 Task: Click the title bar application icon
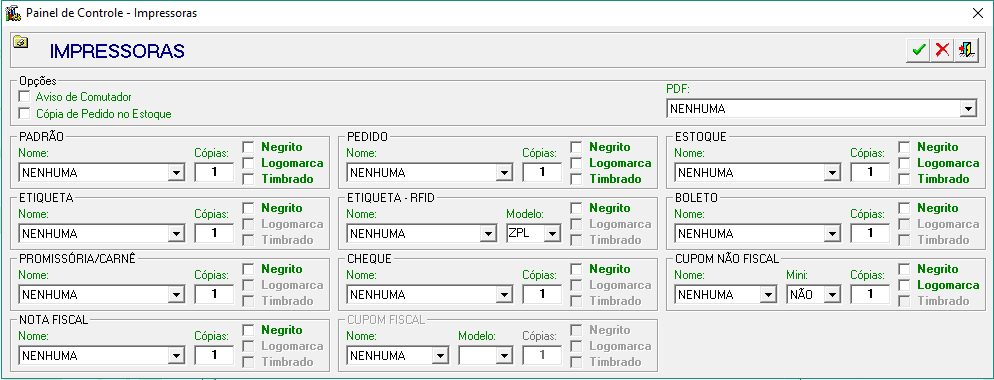point(13,13)
